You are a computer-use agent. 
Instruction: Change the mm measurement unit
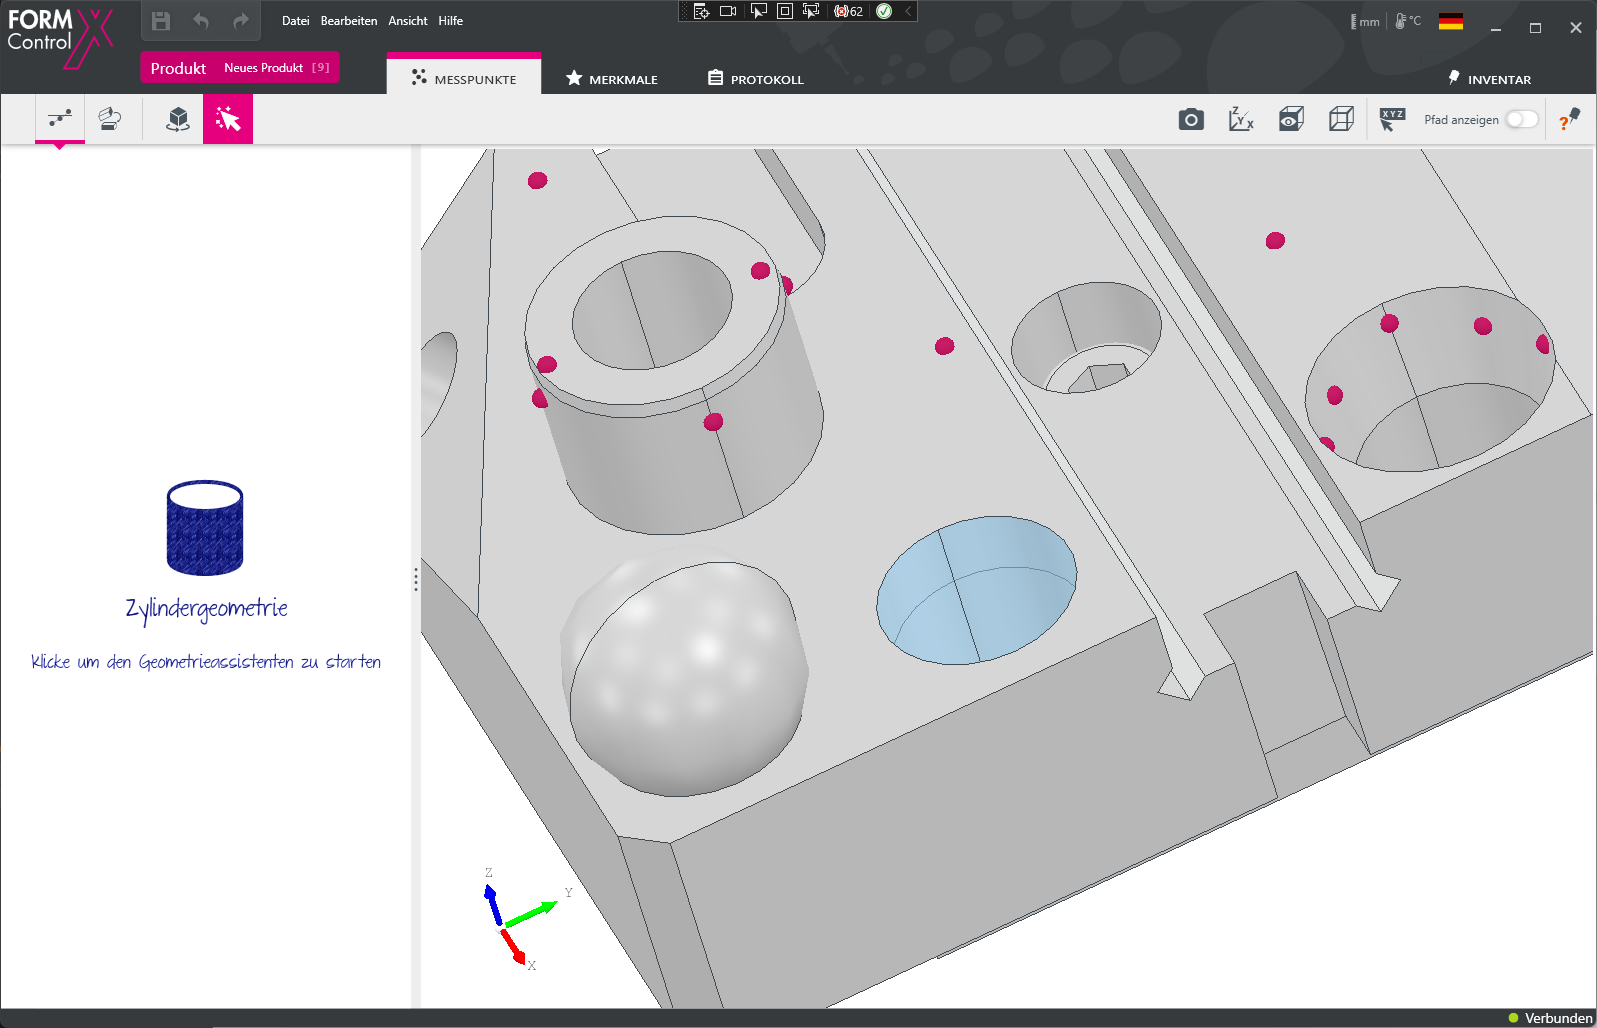pos(1365,22)
